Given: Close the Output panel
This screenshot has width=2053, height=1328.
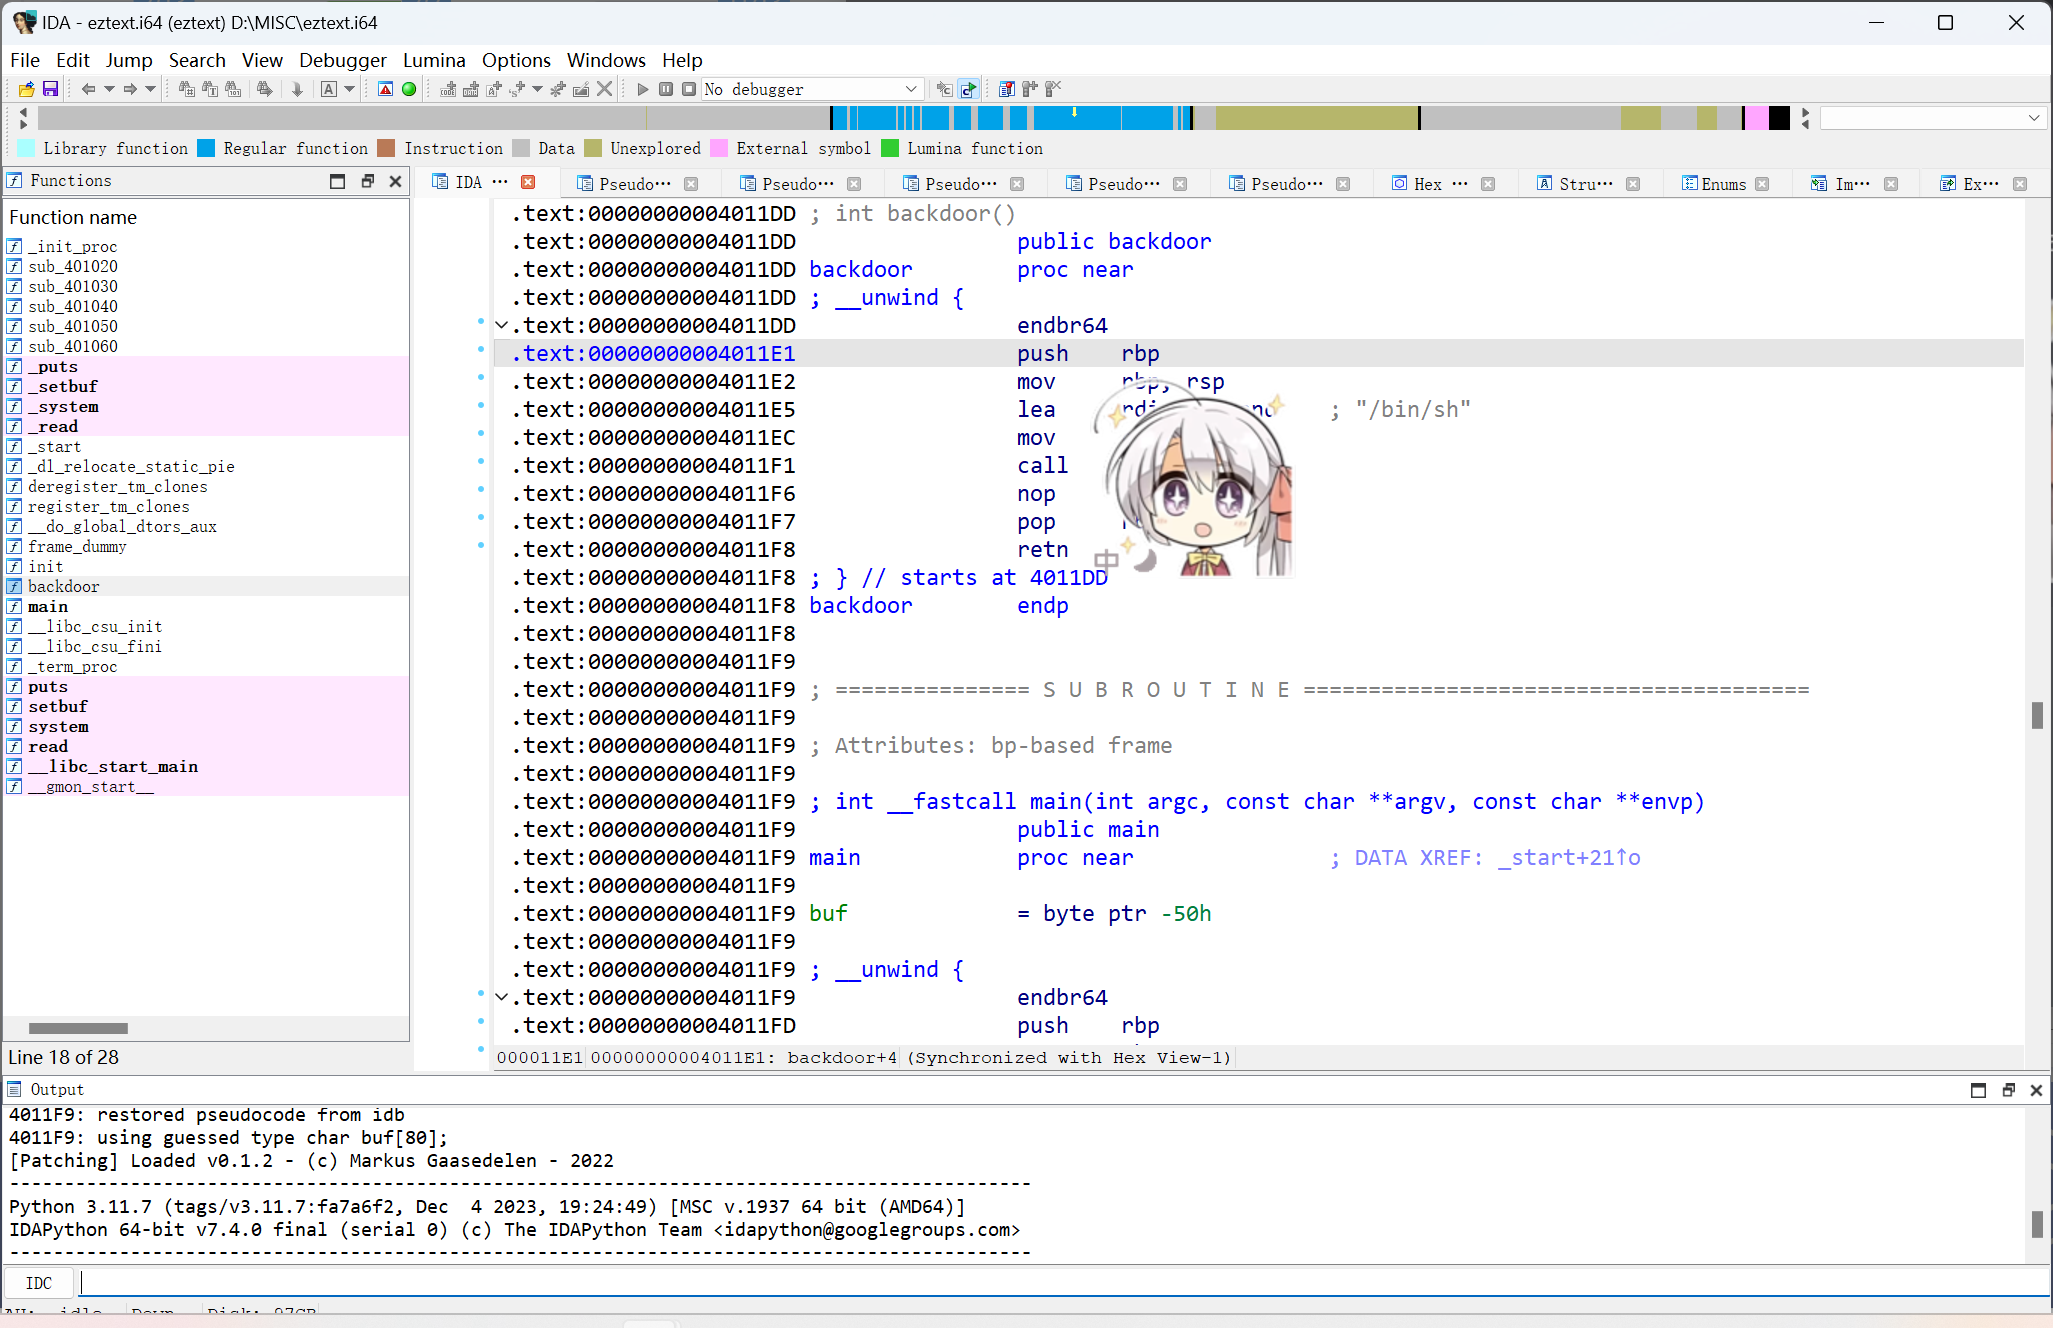Looking at the screenshot, I should coord(2036,1090).
